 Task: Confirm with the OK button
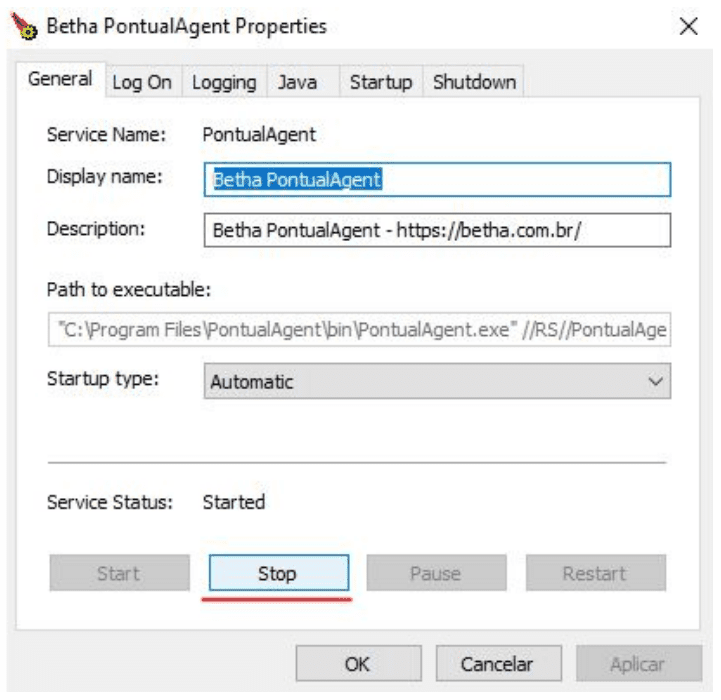(x=357, y=664)
